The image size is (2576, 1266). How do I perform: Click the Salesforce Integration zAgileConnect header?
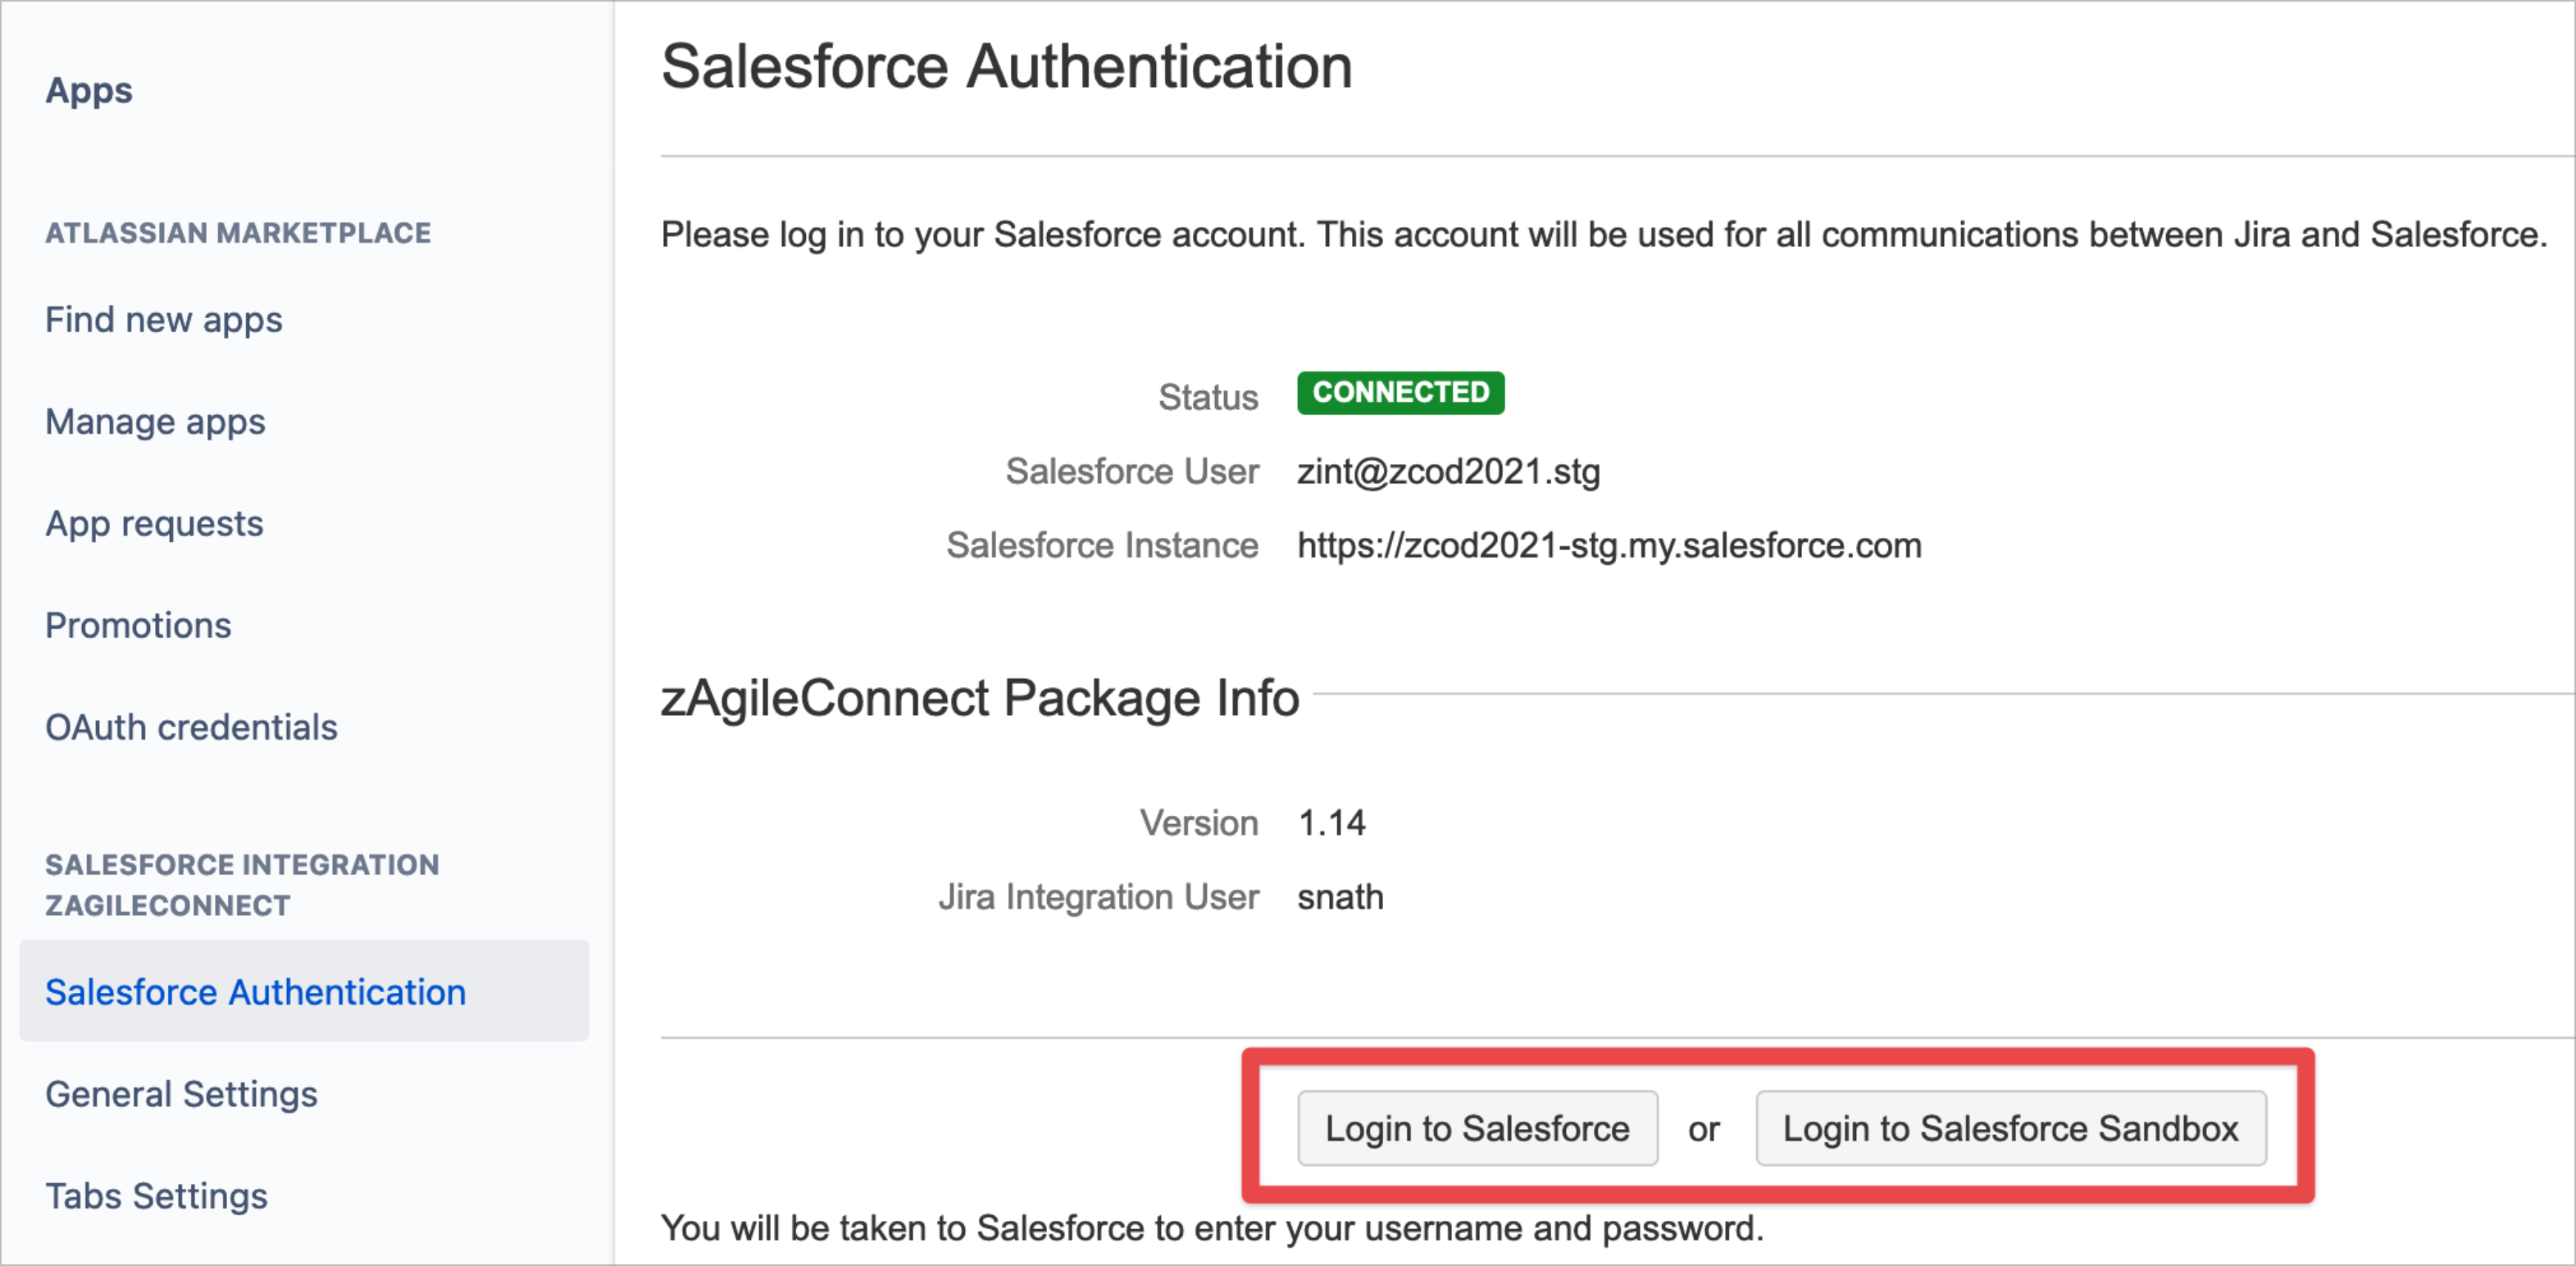tap(241, 884)
